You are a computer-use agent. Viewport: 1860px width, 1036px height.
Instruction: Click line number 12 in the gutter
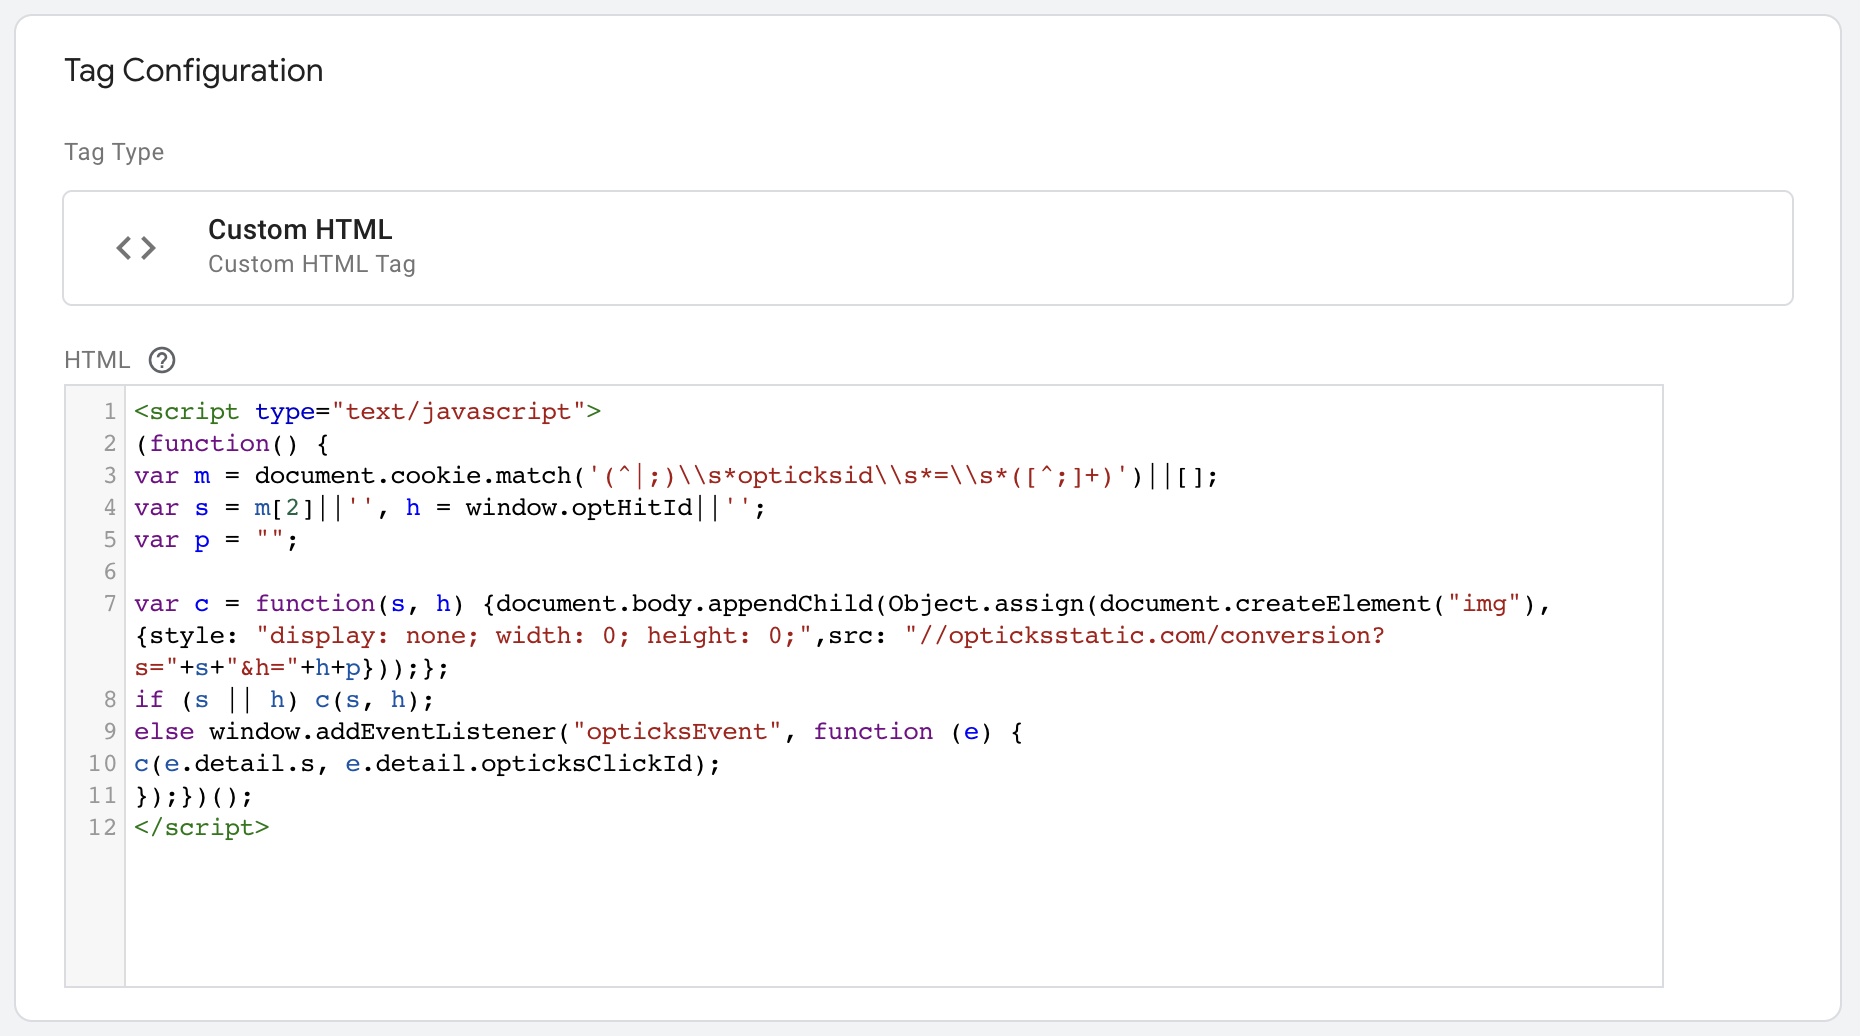(102, 827)
